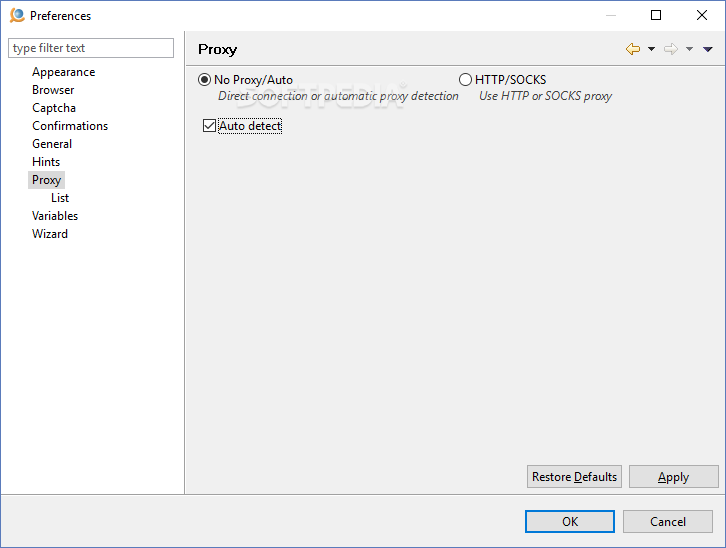Image resolution: width=726 pixels, height=548 pixels.
Task: Click the Restore Defaults button
Action: (574, 477)
